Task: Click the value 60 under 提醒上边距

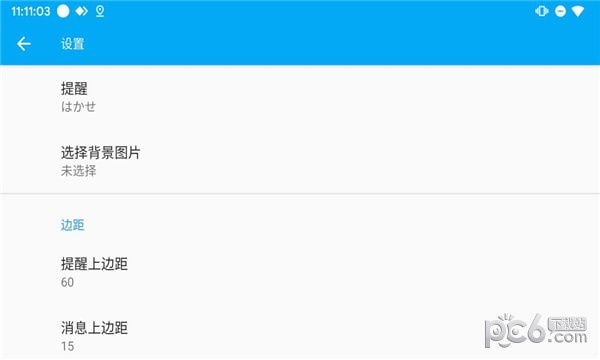Action: (67, 282)
